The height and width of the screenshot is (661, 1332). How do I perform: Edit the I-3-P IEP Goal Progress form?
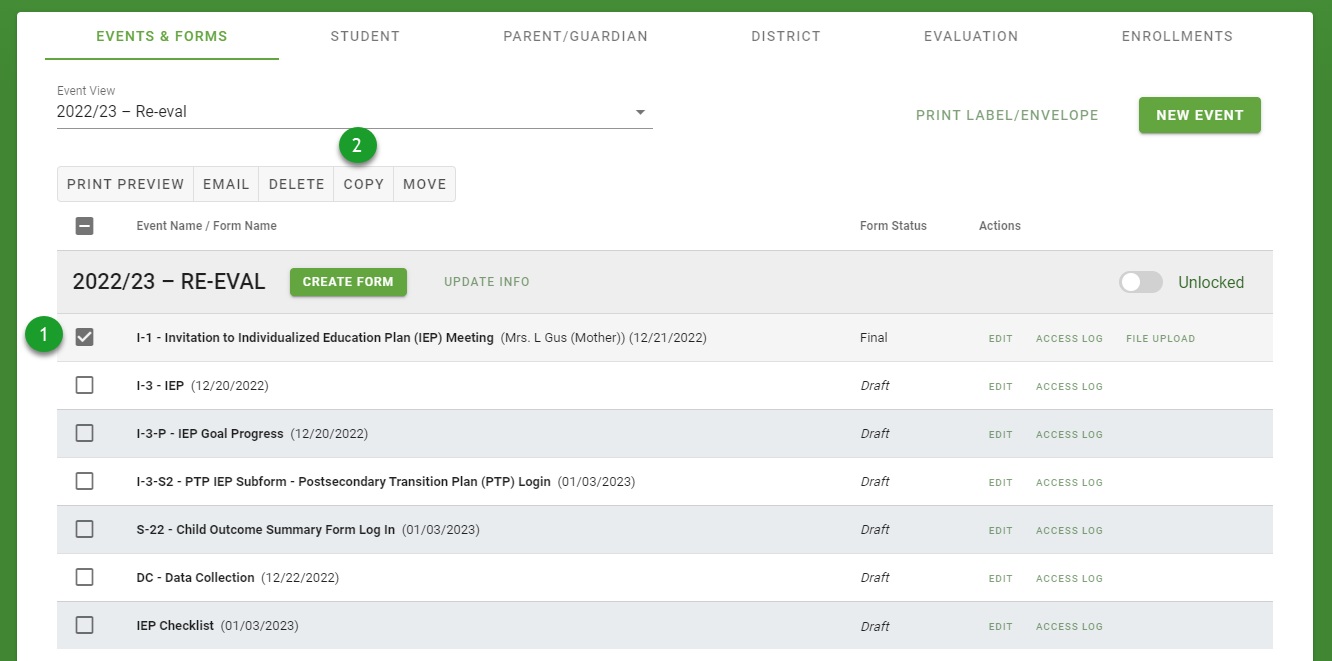[x=1001, y=435]
